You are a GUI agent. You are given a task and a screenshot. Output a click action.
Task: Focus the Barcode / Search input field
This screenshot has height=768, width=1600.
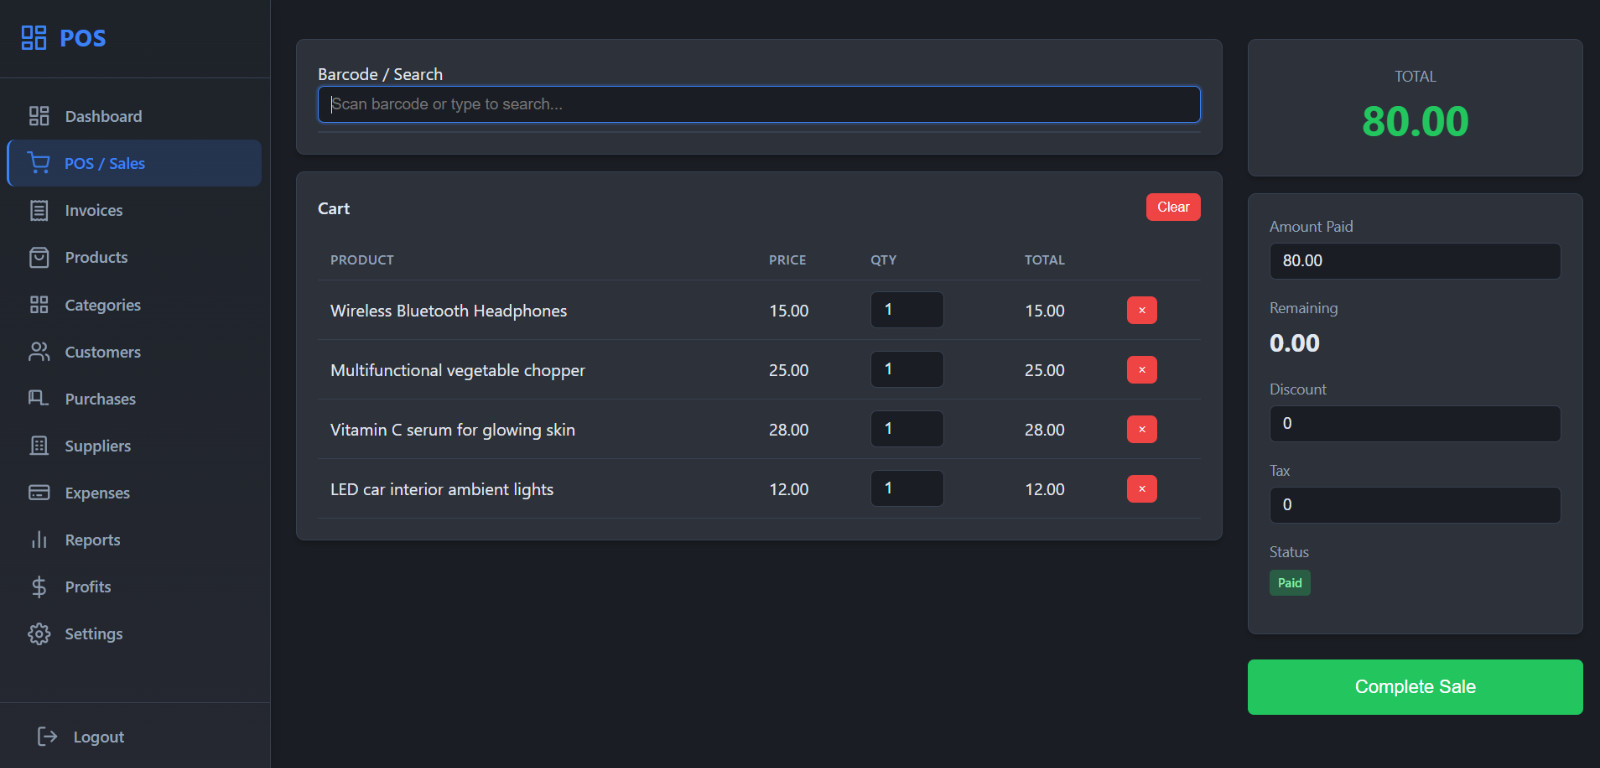759,104
